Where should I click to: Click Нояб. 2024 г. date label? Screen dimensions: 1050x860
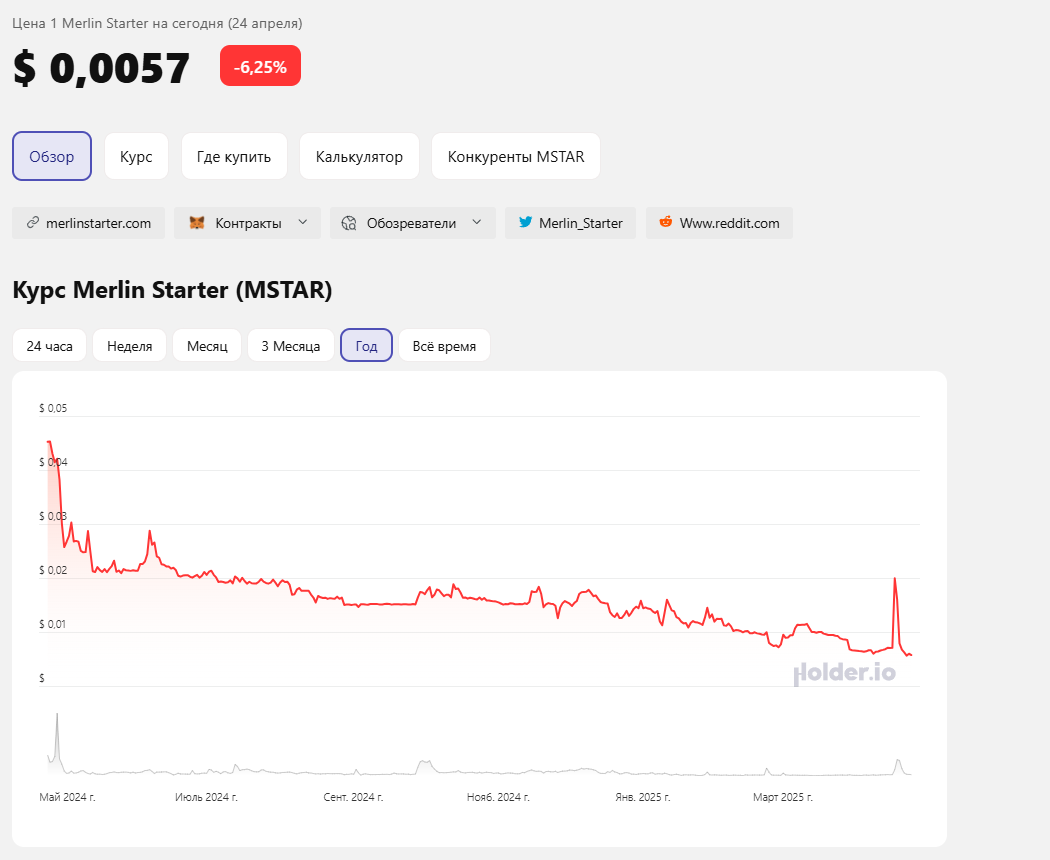[498, 797]
